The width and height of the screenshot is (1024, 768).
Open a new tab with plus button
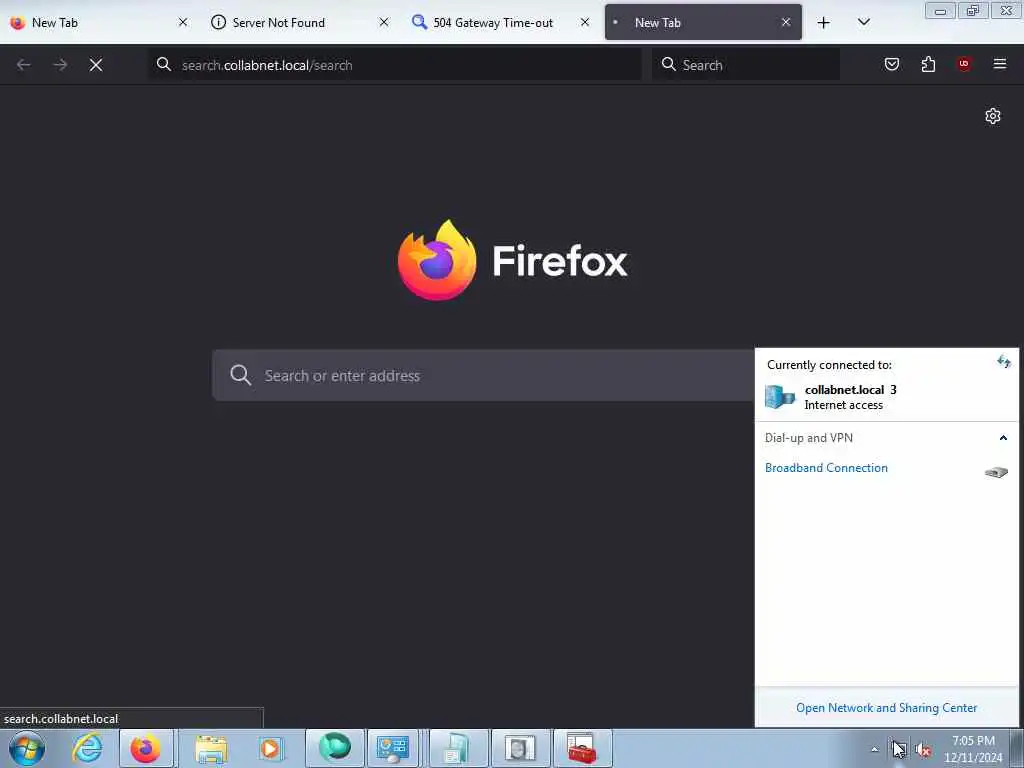pos(824,23)
